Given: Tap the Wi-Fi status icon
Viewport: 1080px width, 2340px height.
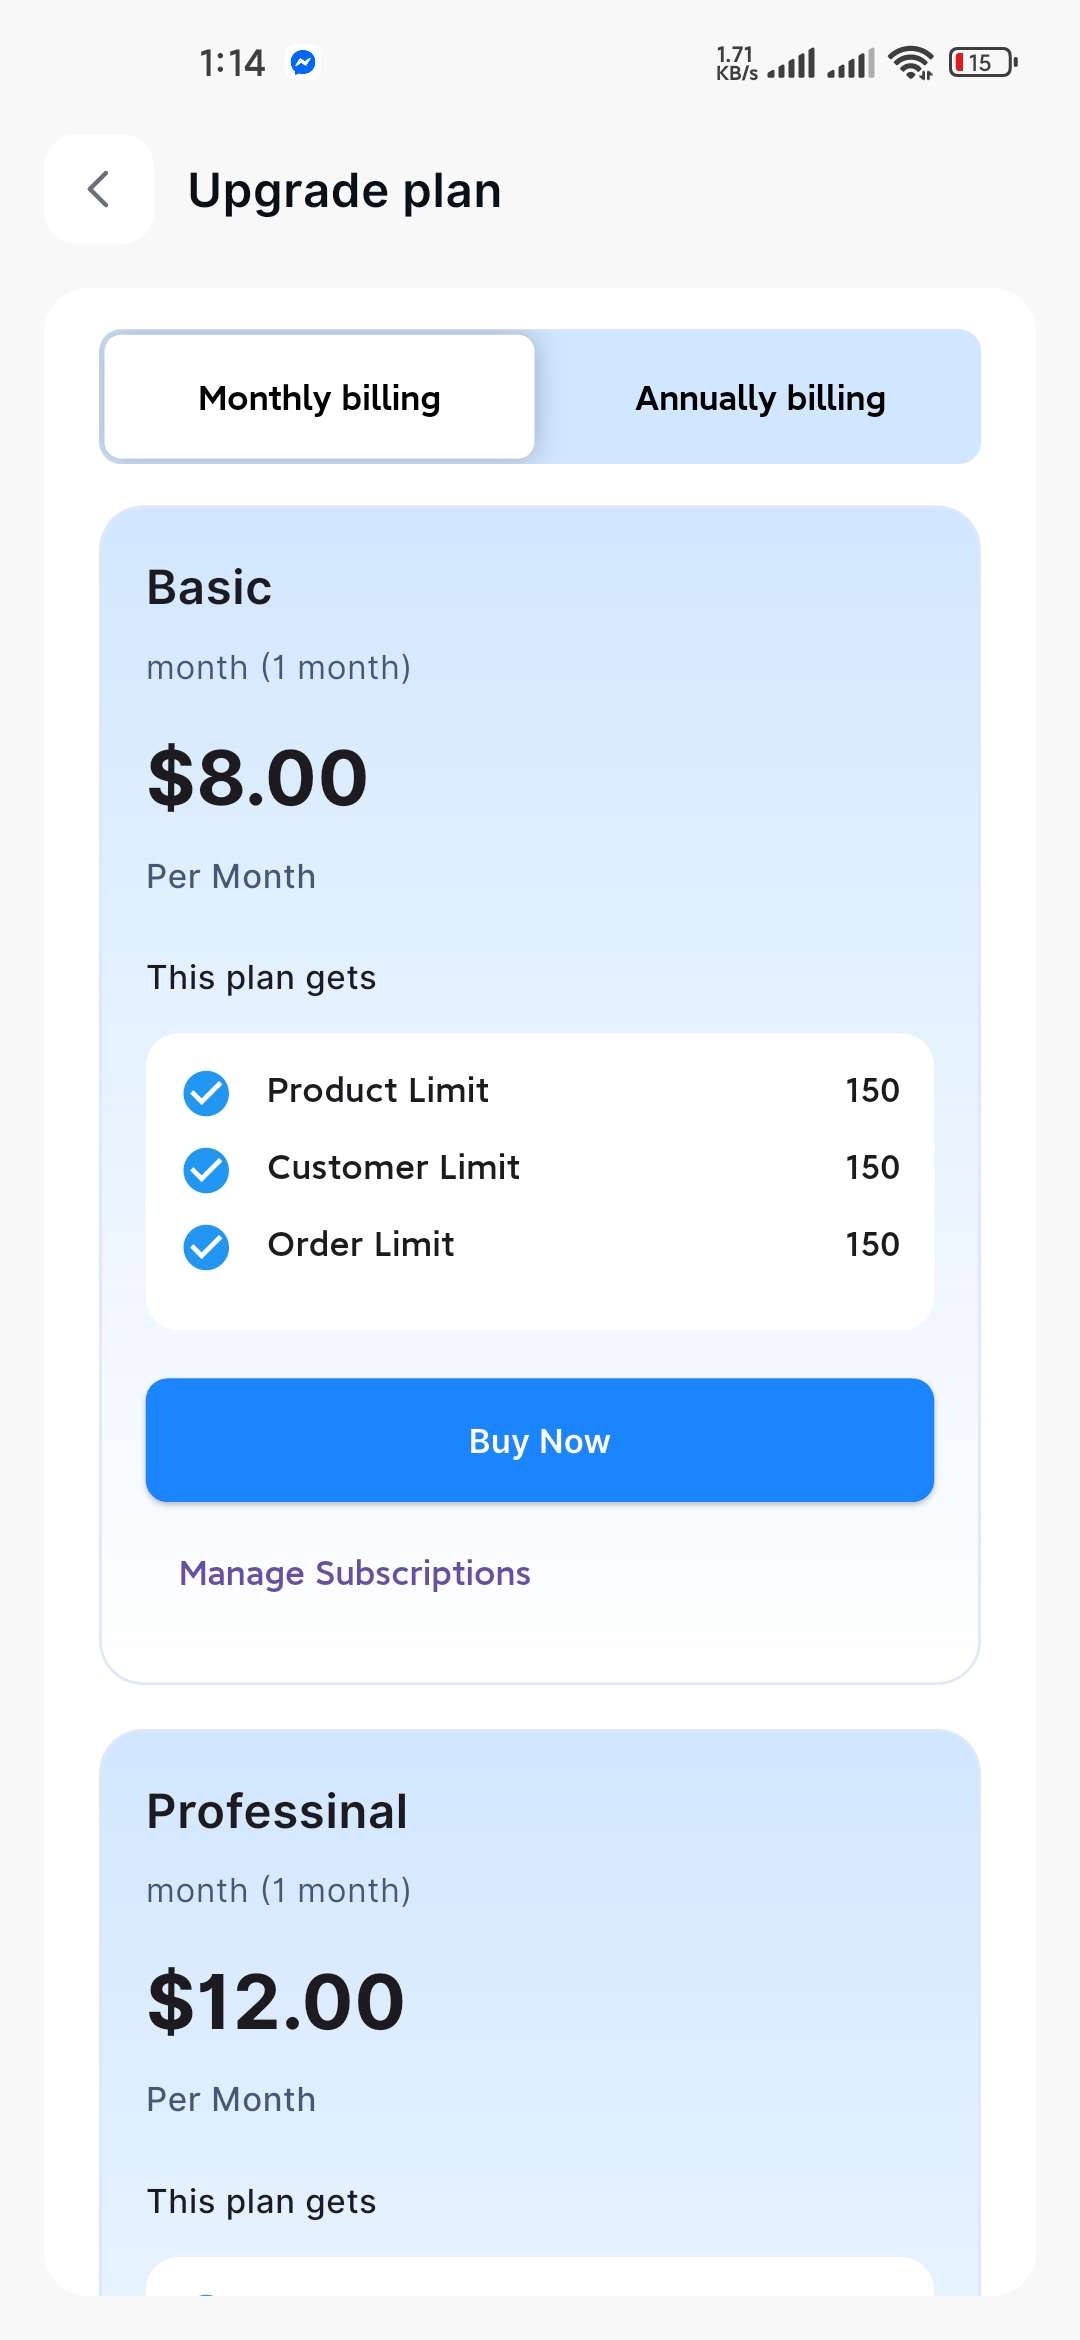Looking at the screenshot, I should pyautogui.click(x=910, y=63).
